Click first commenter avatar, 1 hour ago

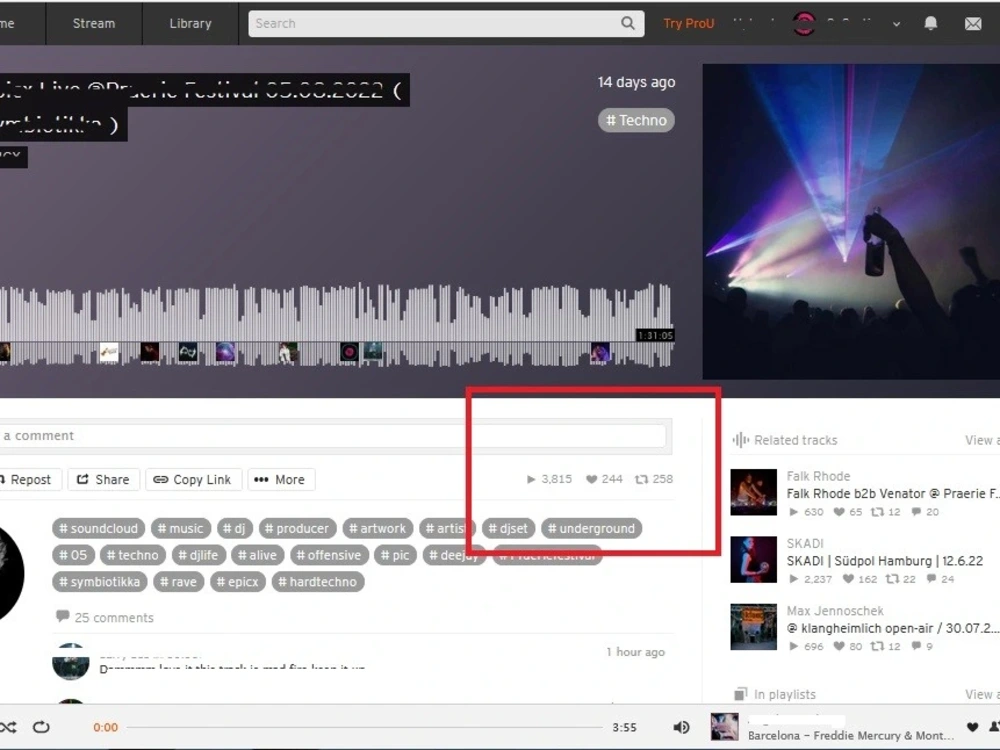[x=71, y=662]
